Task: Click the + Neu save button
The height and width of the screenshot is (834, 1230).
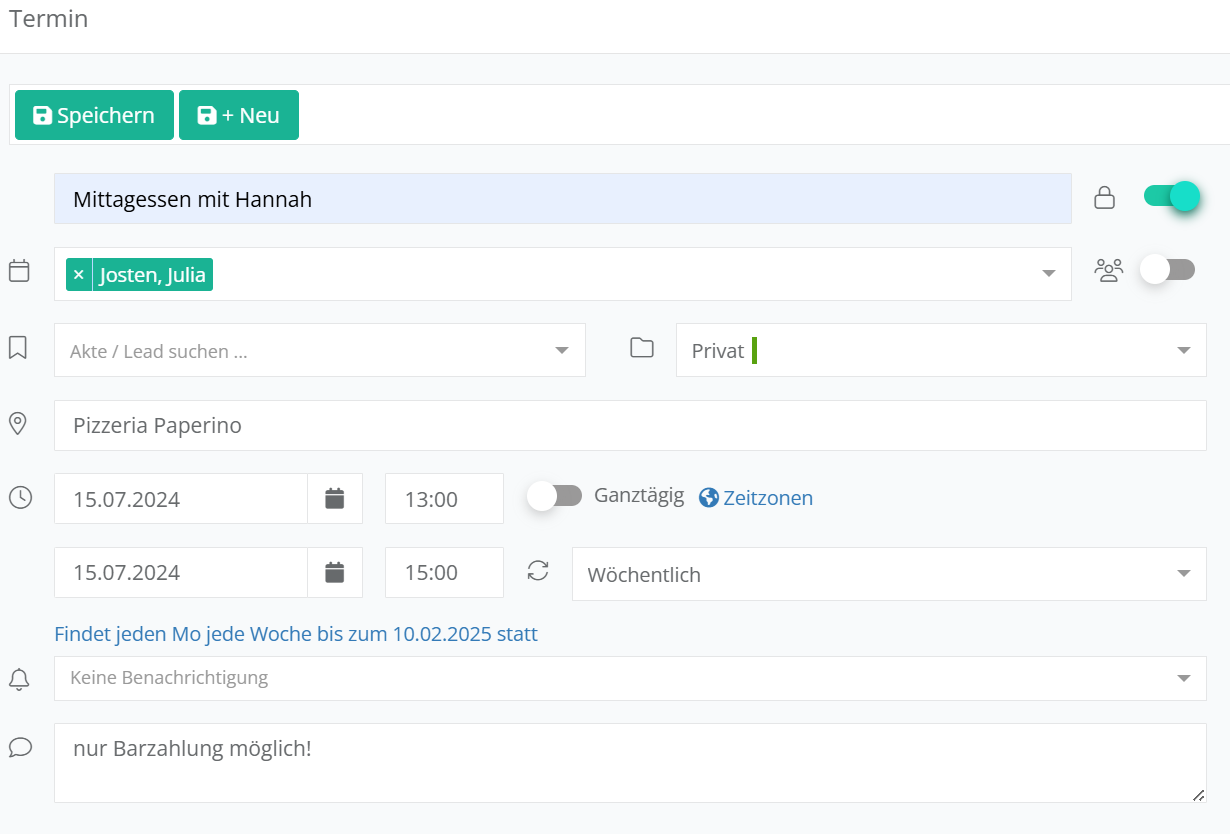Action: pos(238,115)
